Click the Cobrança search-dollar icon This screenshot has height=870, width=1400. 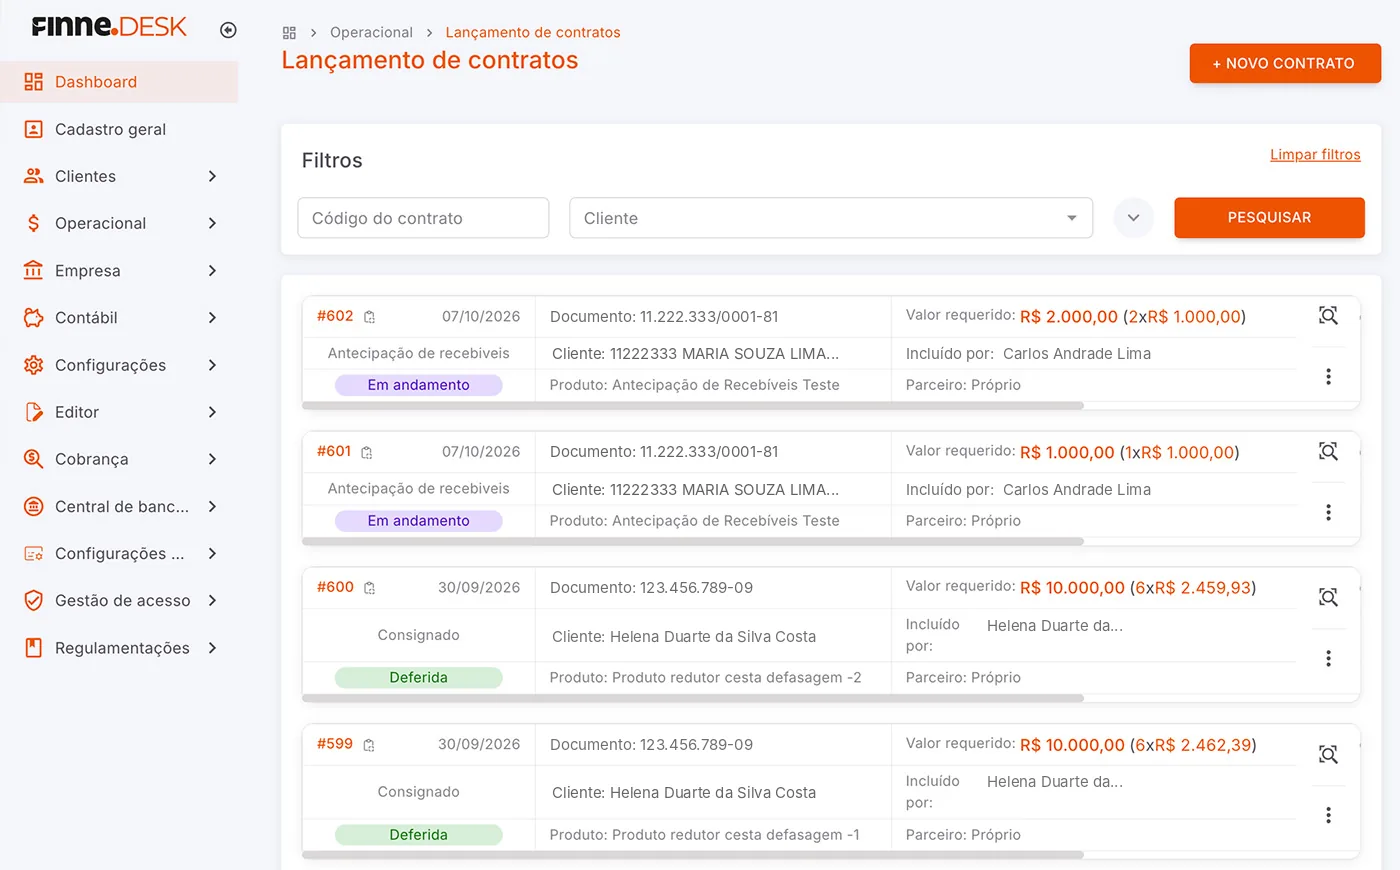pyautogui.click(x=33, y=459)
